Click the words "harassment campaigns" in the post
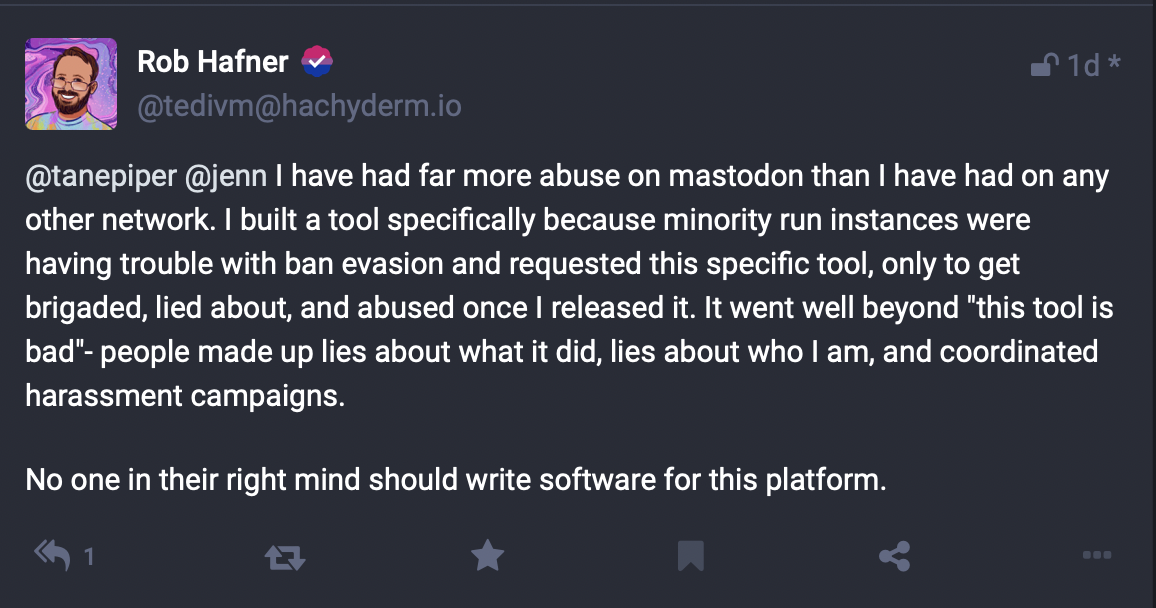This screenshot has width=1156, height=608. pos(185,395)
